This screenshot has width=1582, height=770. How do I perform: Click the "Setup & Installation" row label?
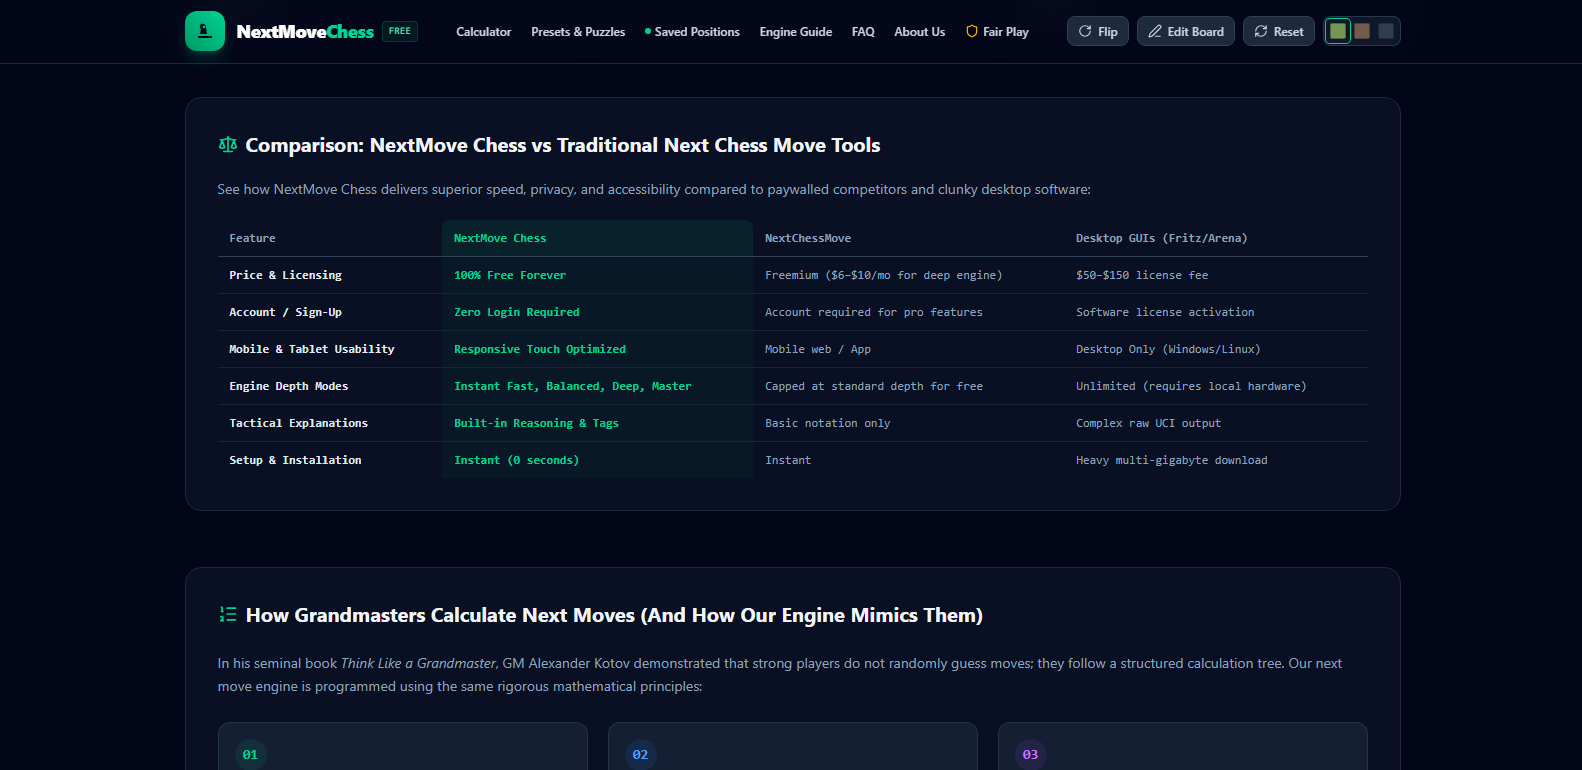295,460
